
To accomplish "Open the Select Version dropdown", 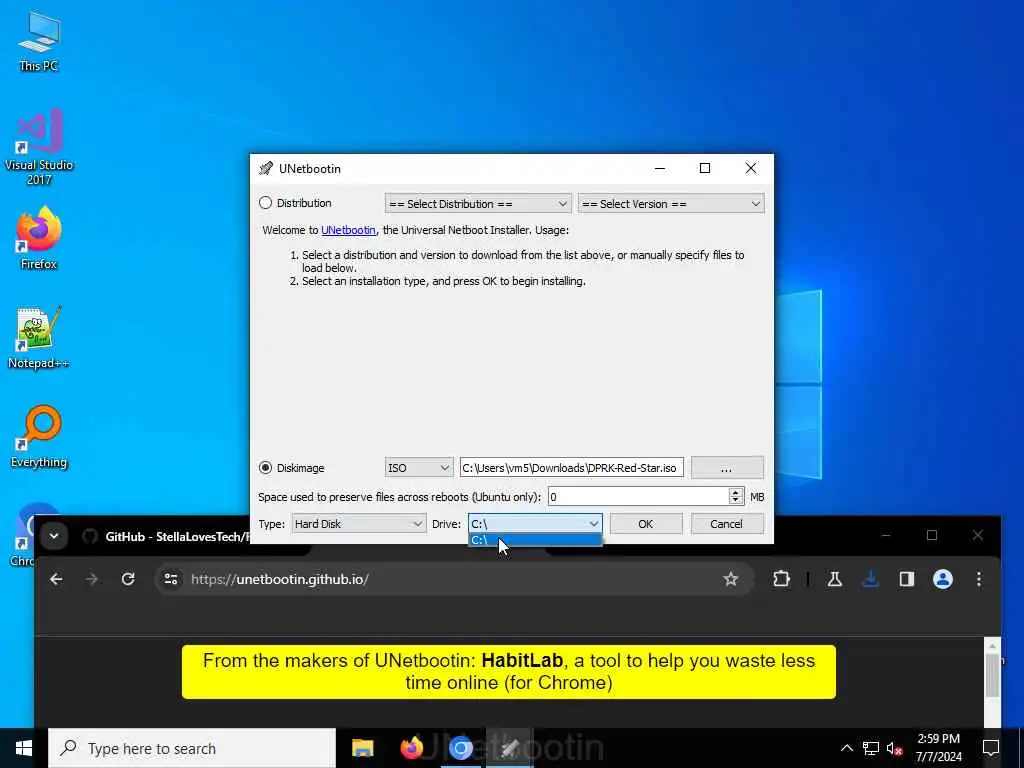I will tap(671, 204).
